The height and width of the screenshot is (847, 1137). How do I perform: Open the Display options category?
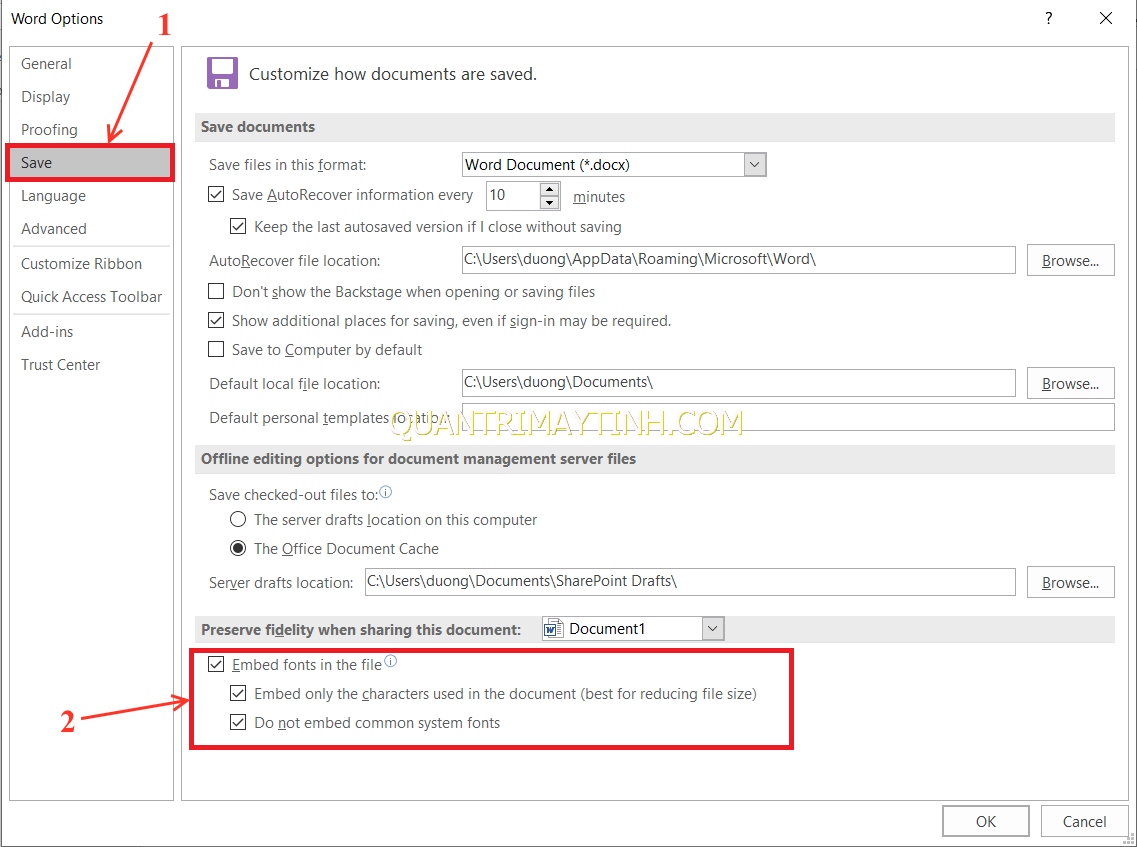pyautogui.click(x=91, y=96)
